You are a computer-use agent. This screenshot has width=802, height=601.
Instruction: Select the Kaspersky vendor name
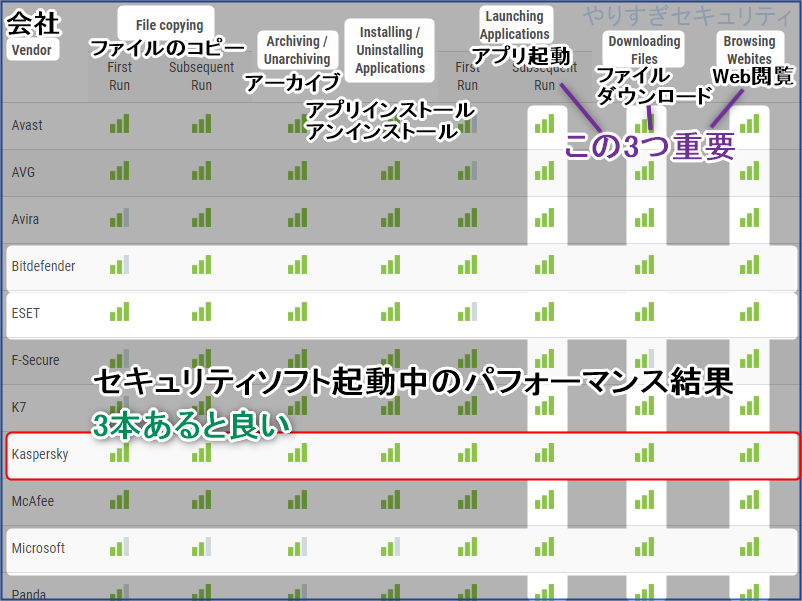(x=39, y=454)
